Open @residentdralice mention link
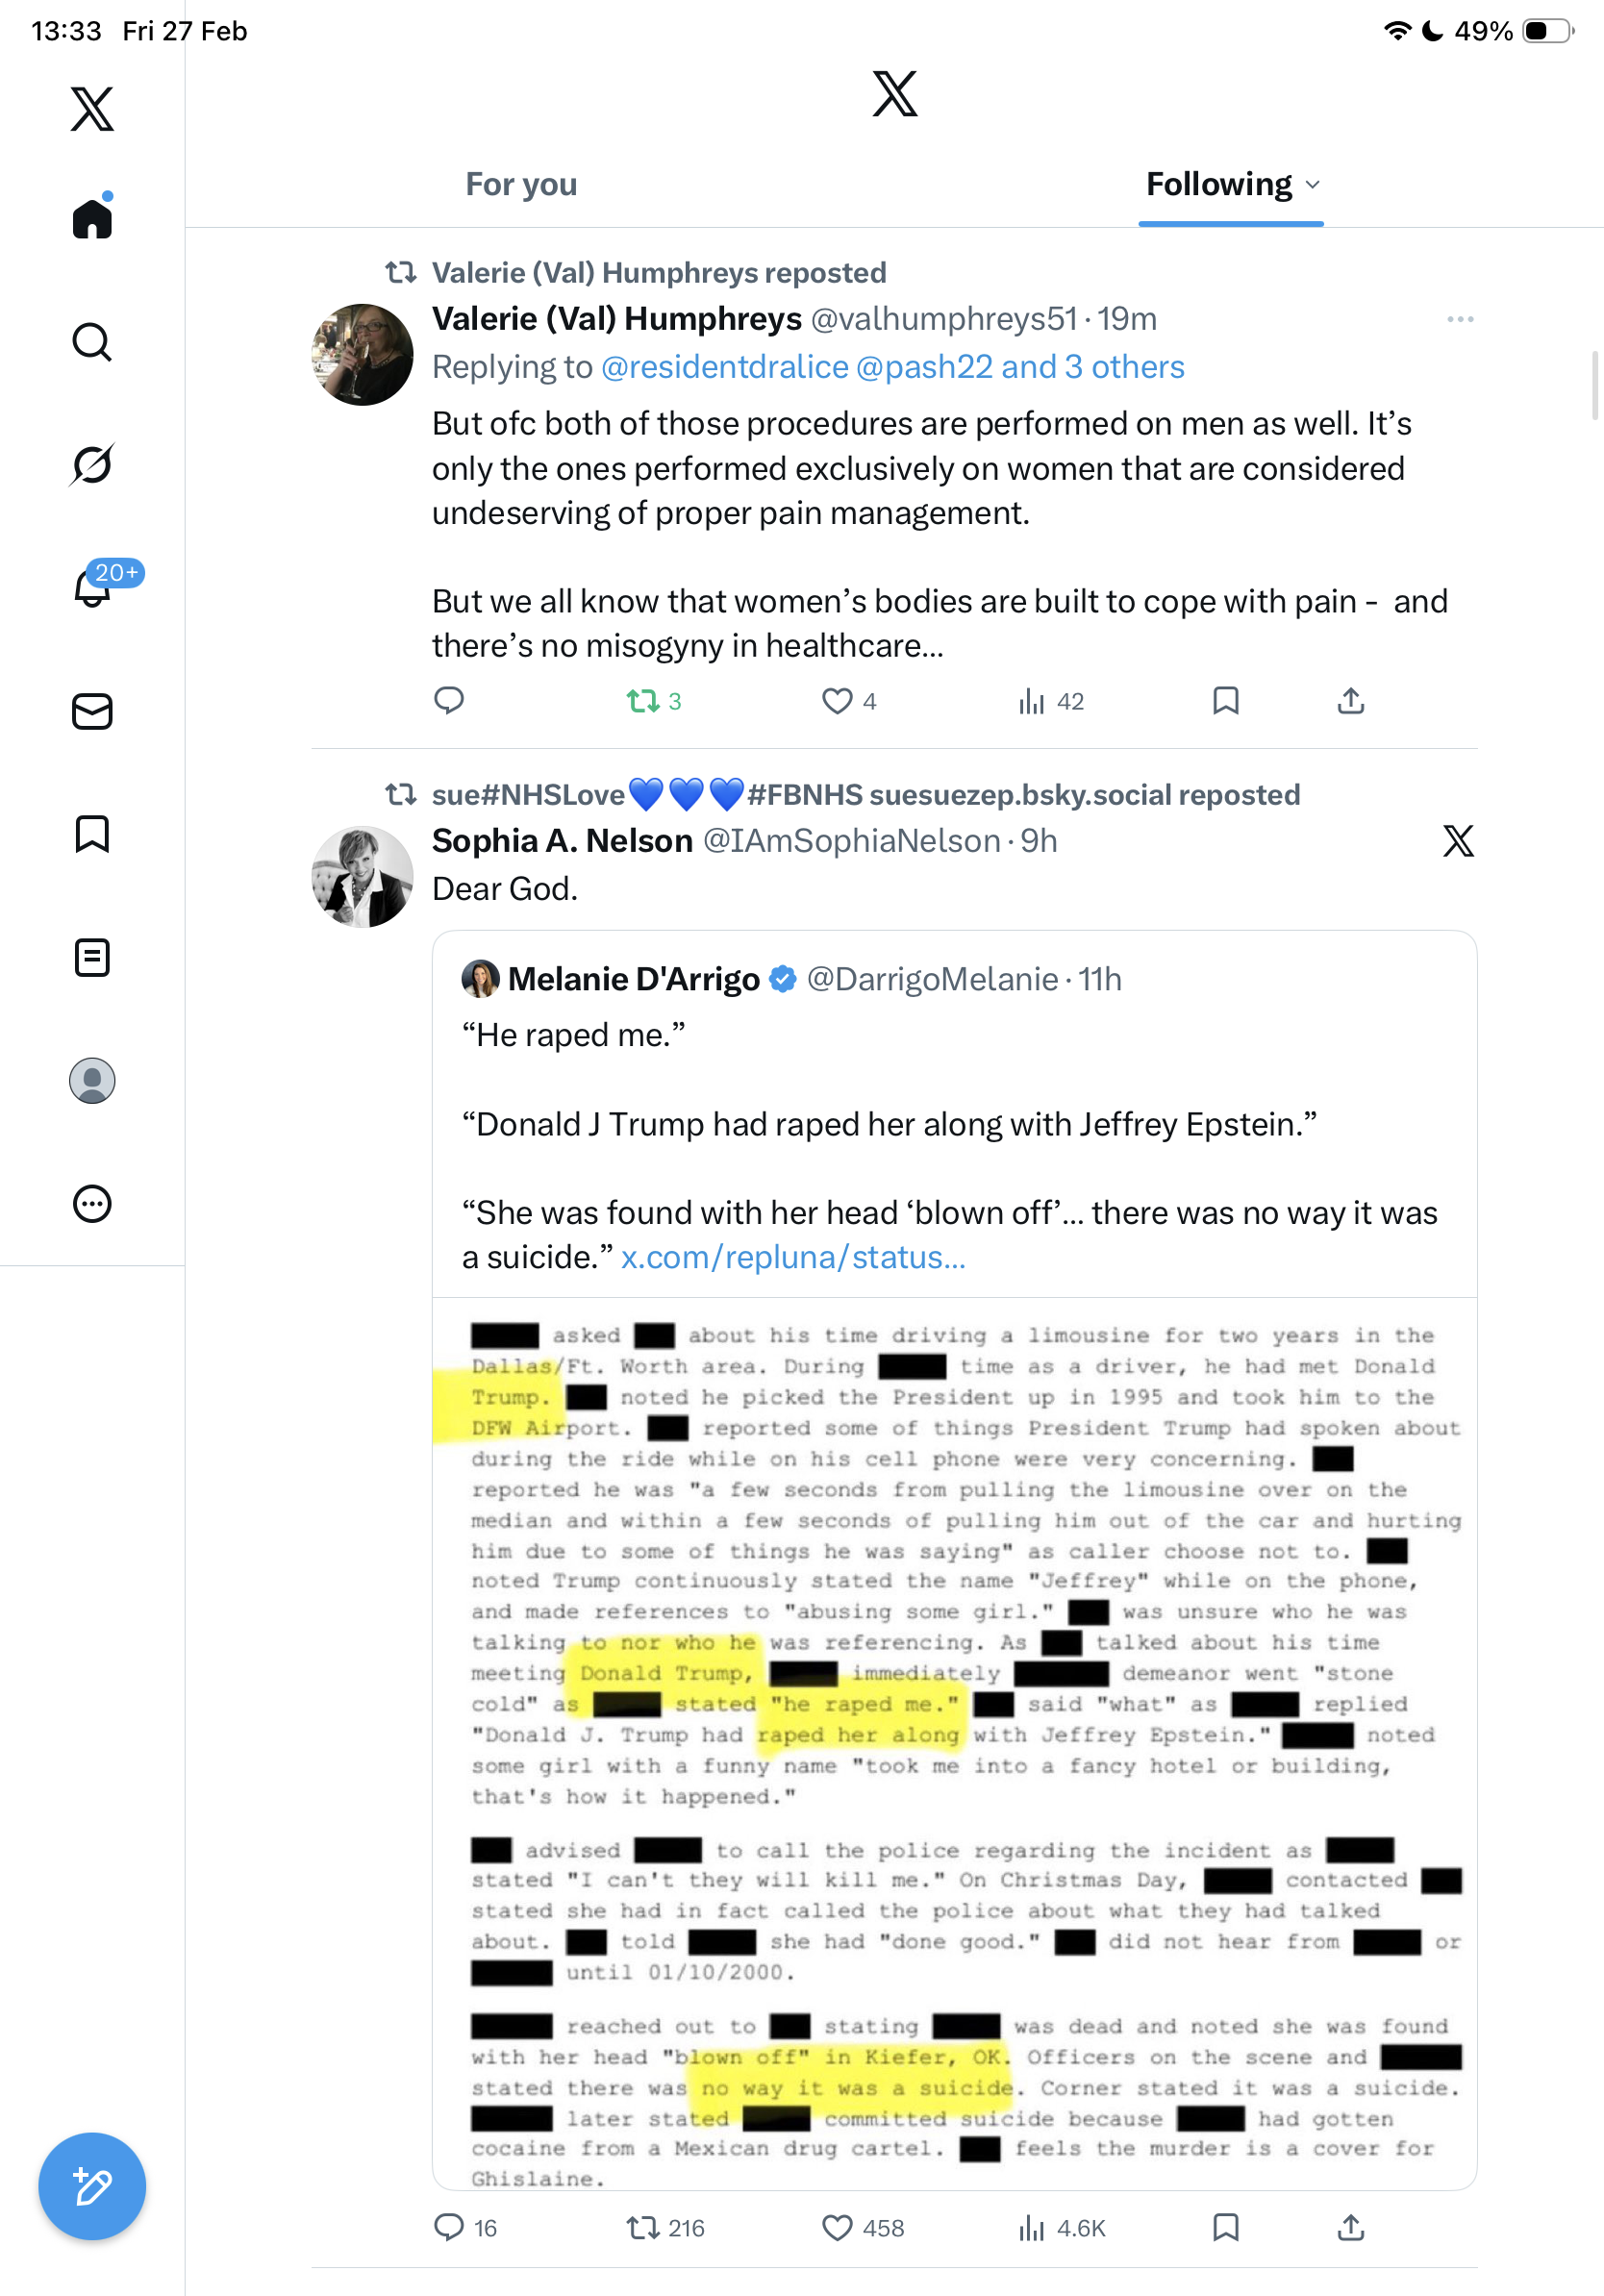 point(724,367)
